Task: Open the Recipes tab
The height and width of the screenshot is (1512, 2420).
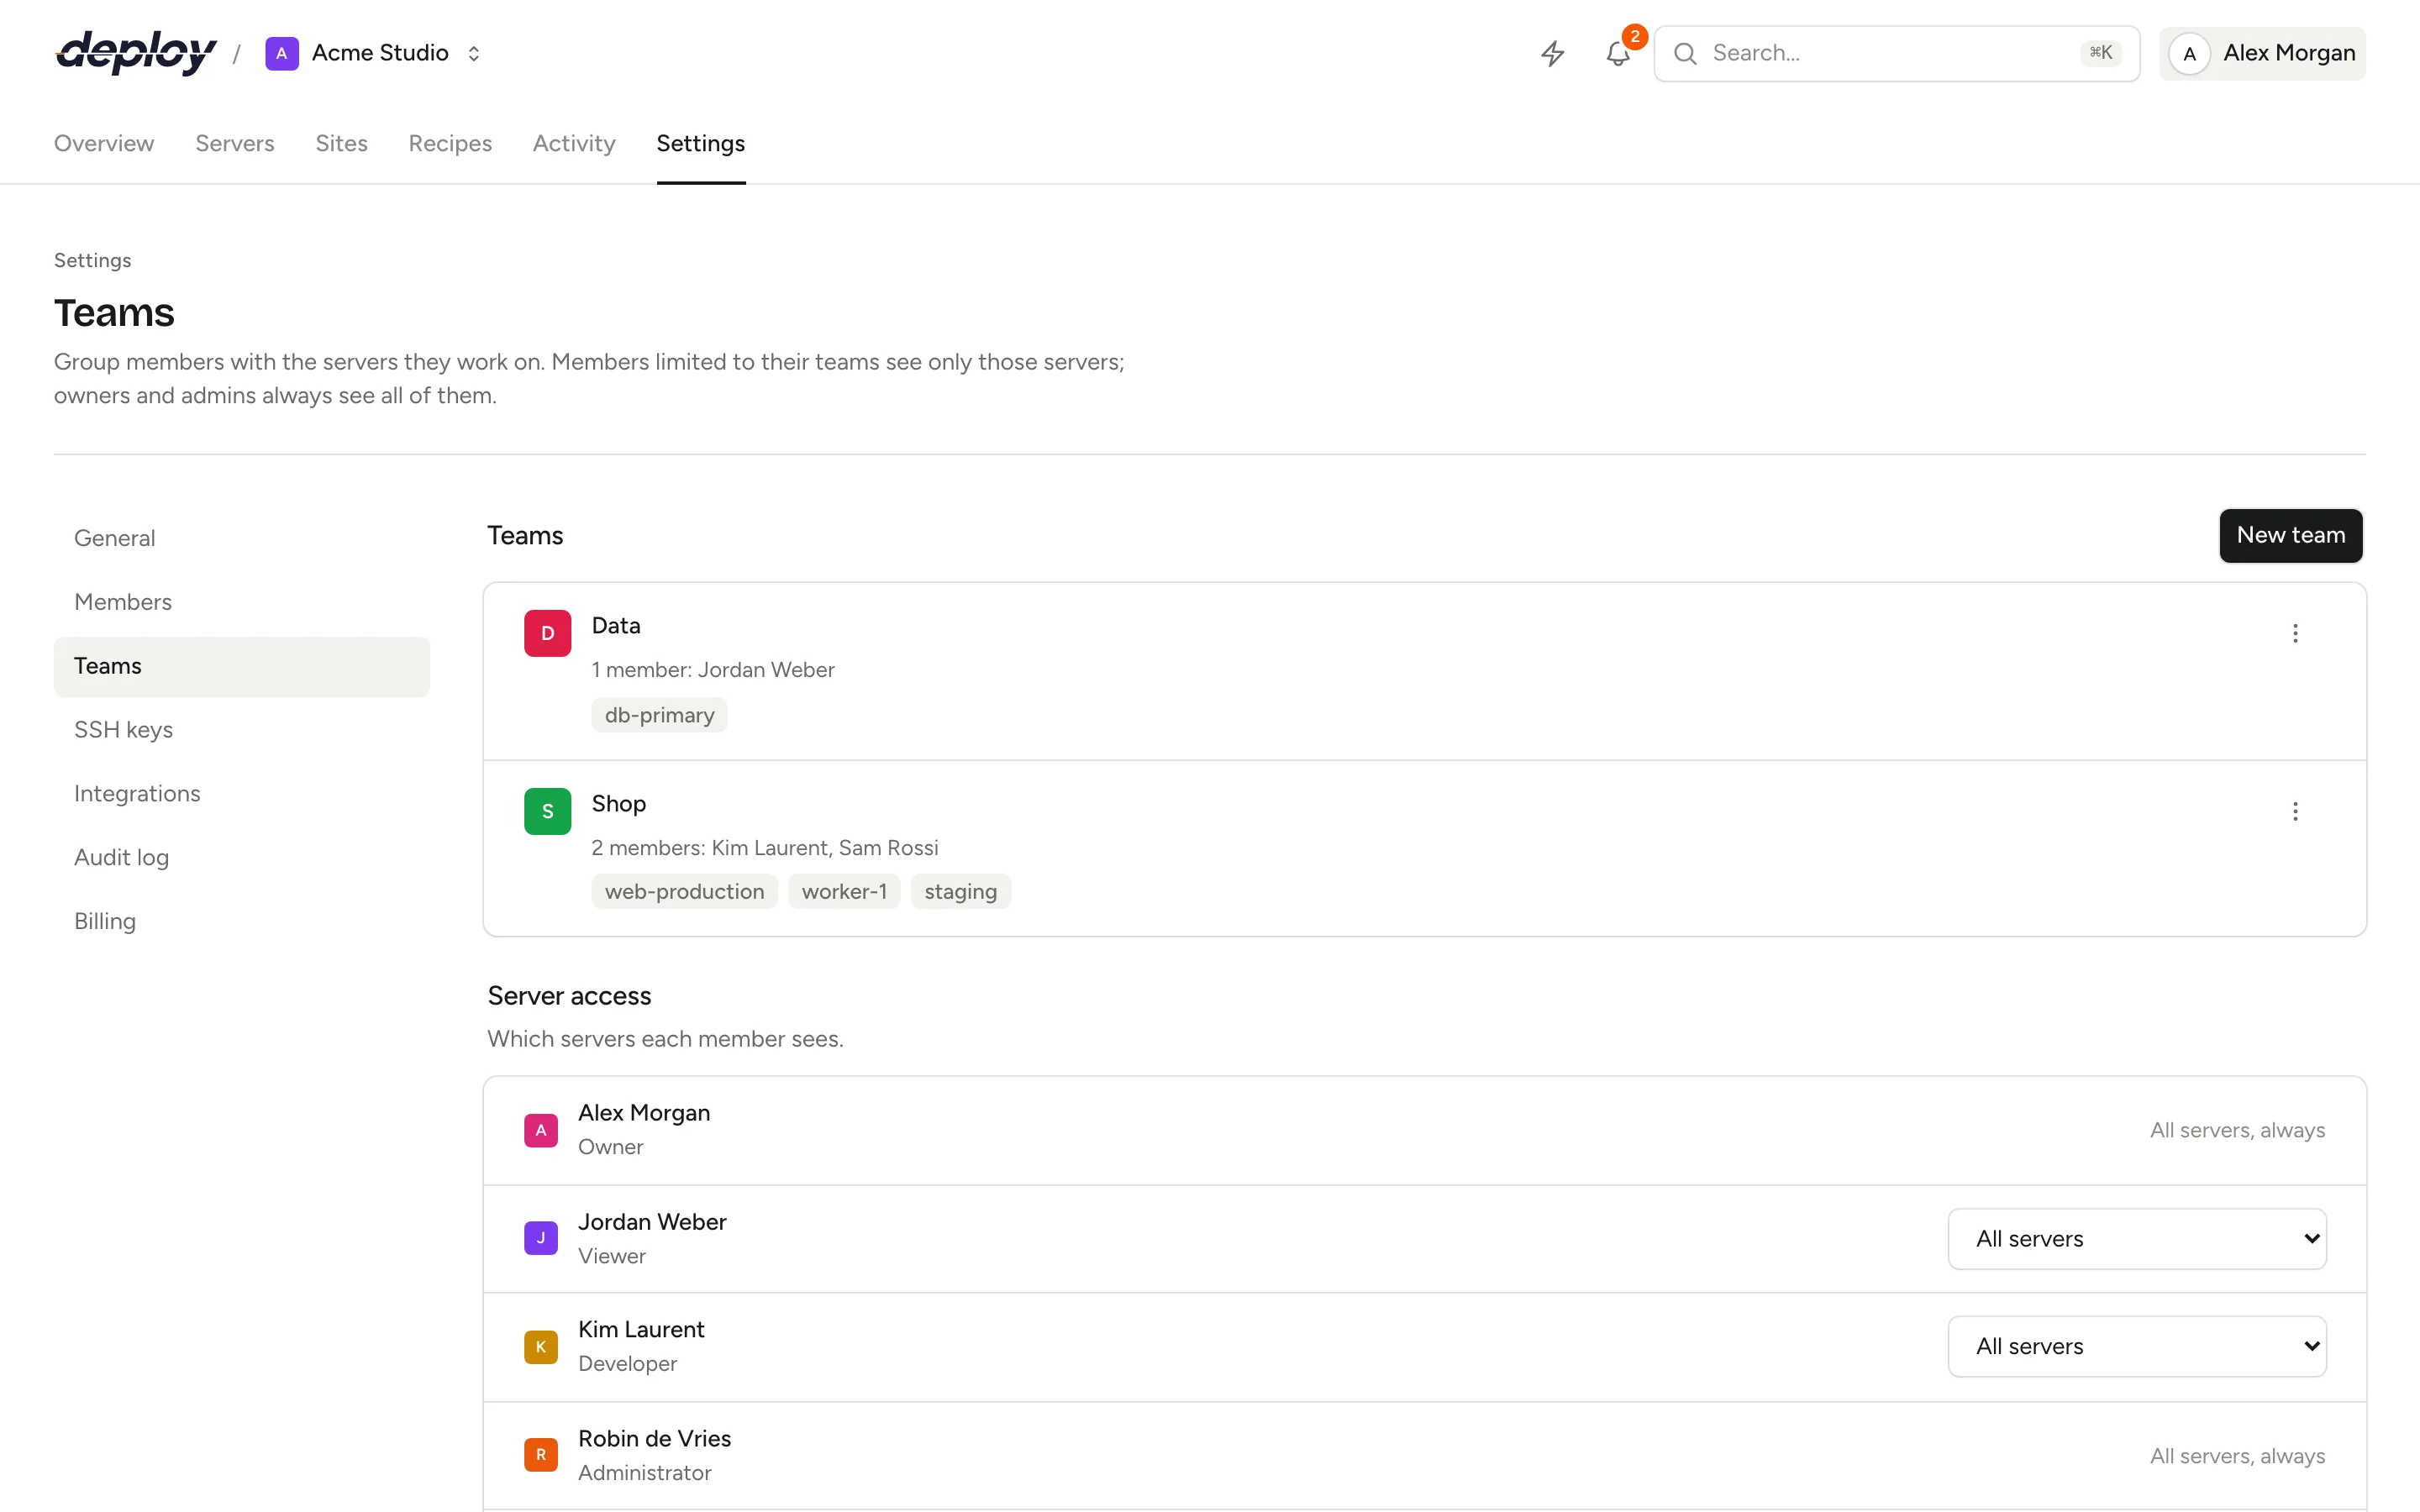Action: (450, 143)
